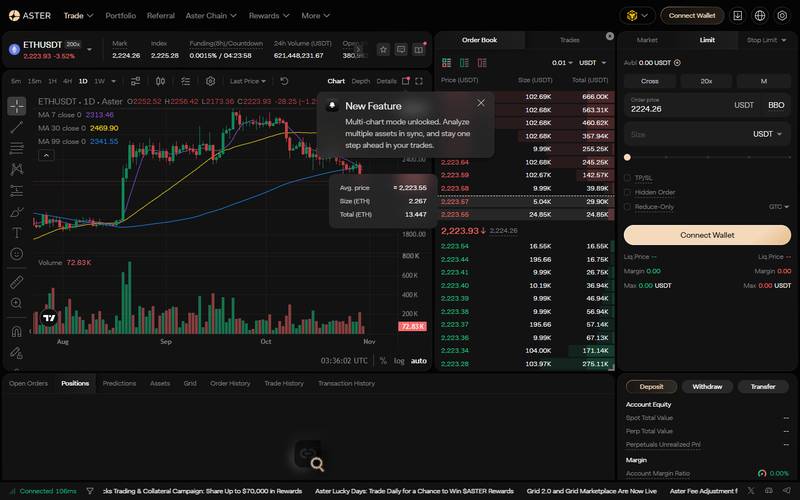Open 20x leverage setting
Viewport: 800px width, 500px height.
coord(706,81)
